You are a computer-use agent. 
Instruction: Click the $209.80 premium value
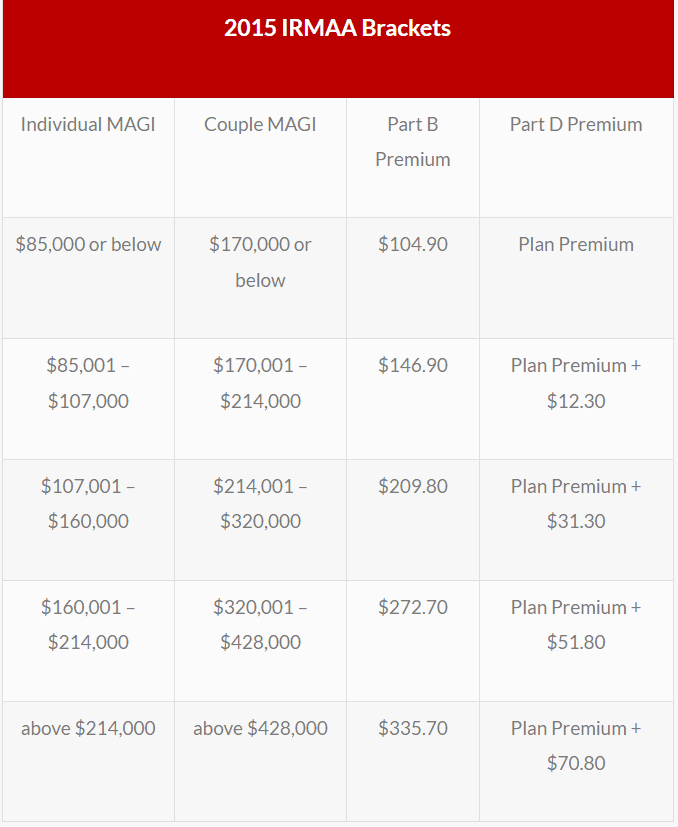tap(413, 487)
